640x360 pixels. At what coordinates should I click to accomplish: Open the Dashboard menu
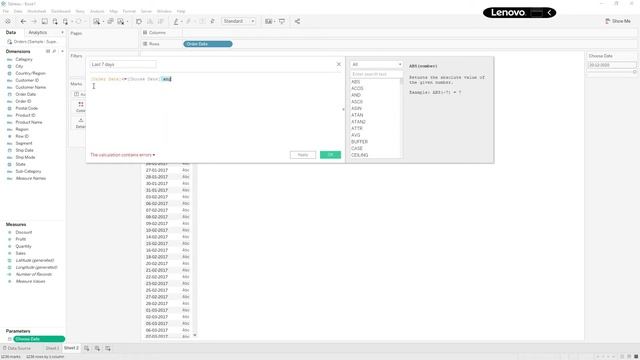pos(60,11)
